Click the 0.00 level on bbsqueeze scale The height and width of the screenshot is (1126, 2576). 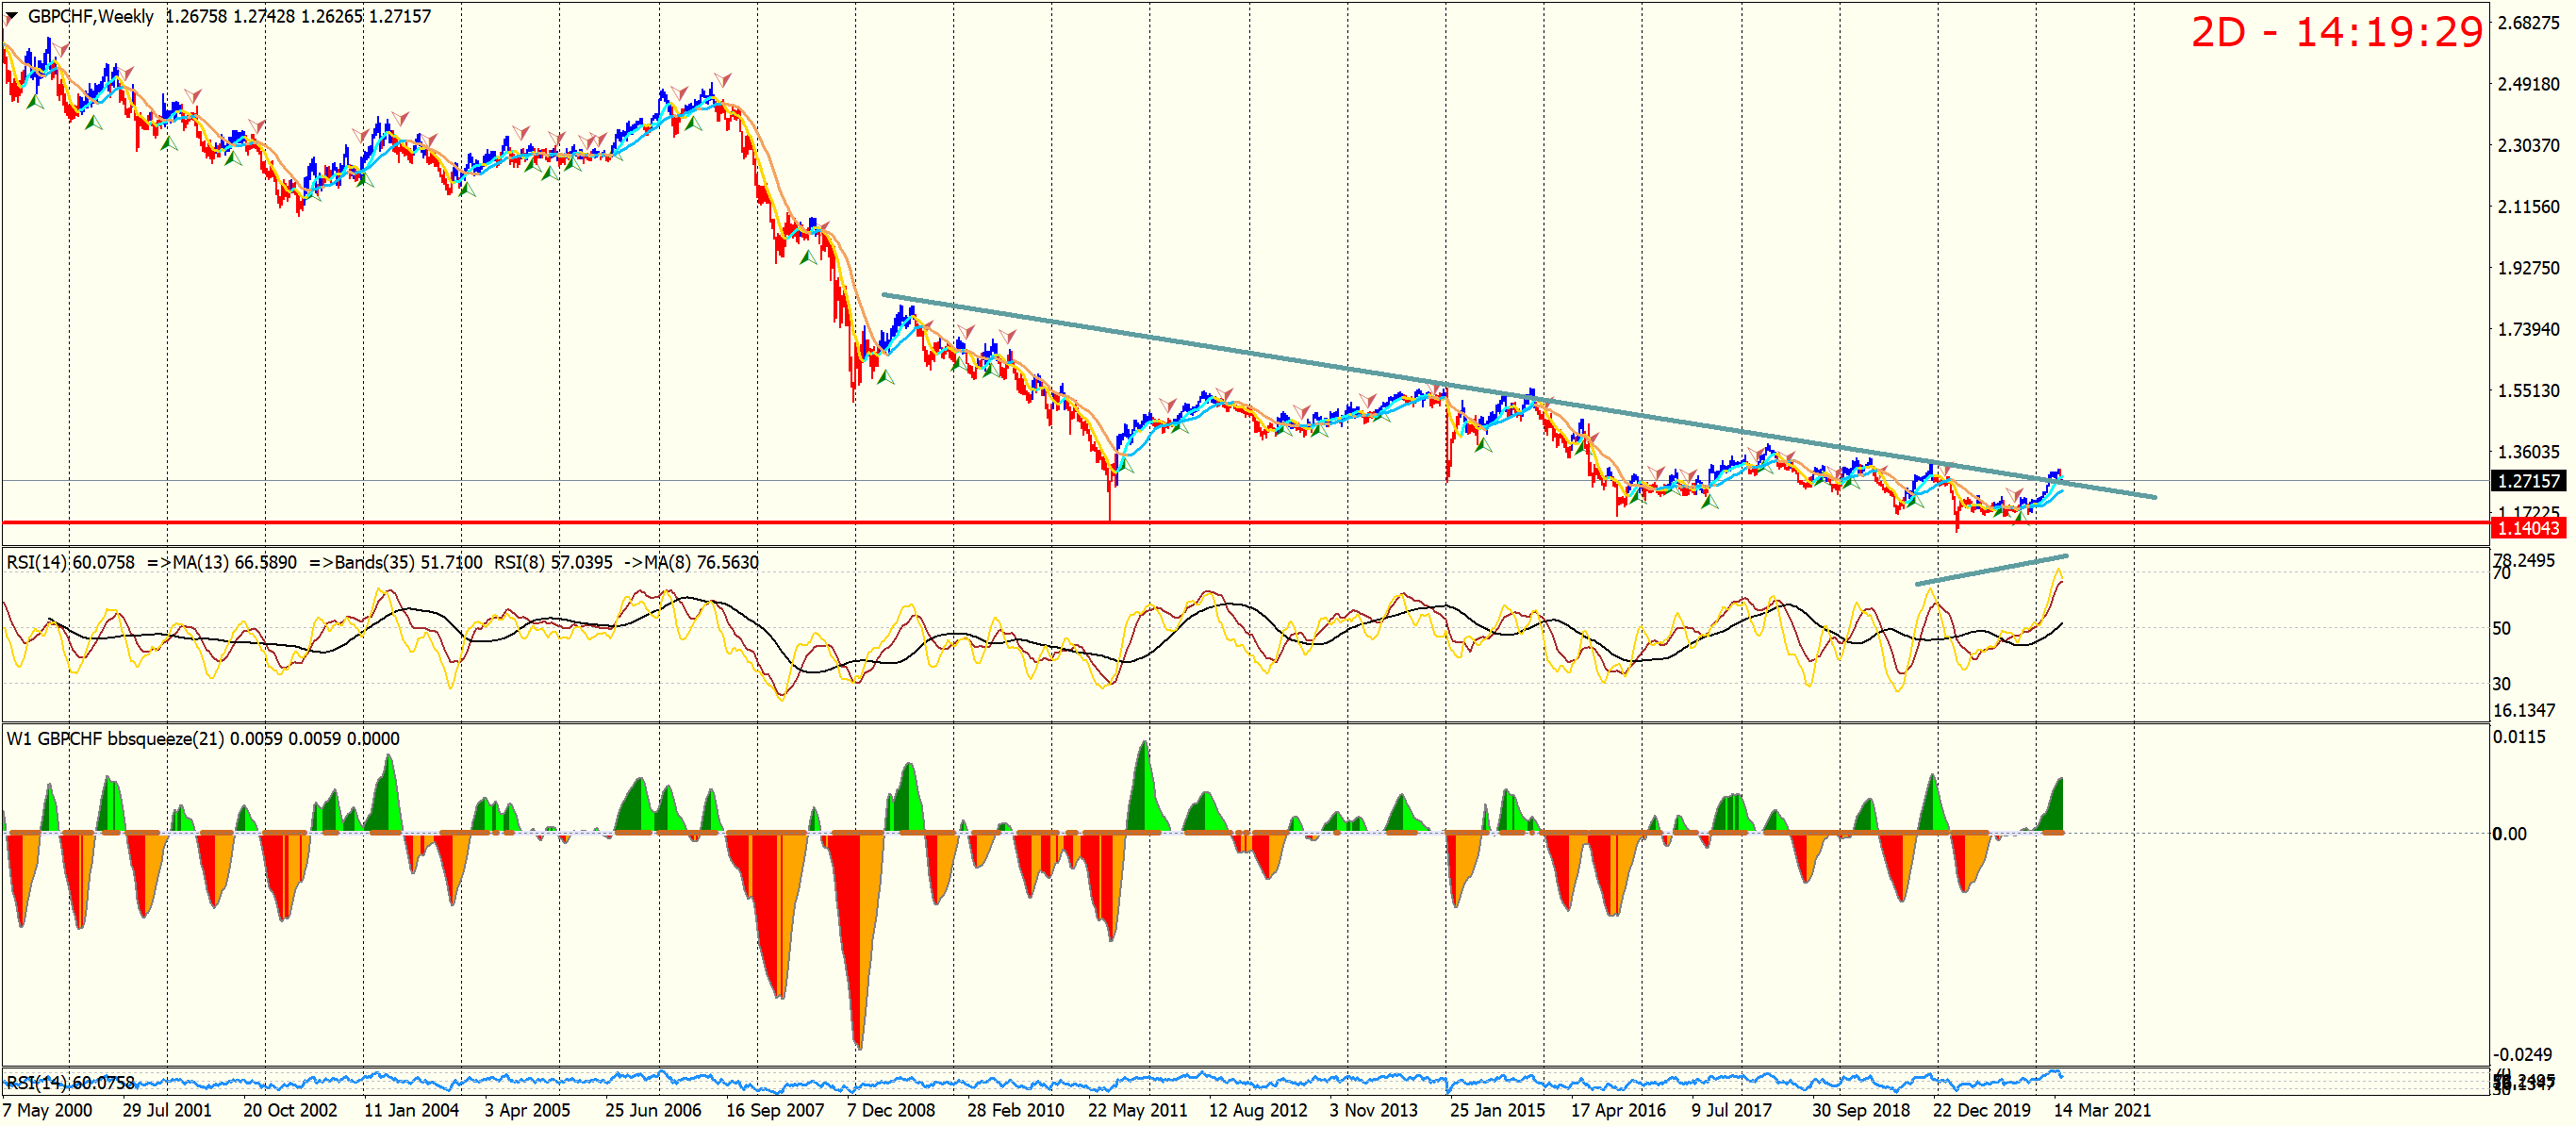pos(2509,834)
